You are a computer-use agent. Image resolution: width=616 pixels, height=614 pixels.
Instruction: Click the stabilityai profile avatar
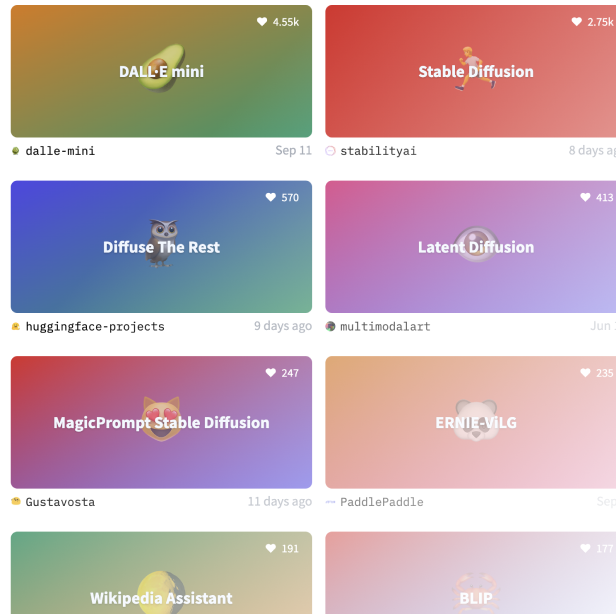pyautogui.click(x=330, y=151)
